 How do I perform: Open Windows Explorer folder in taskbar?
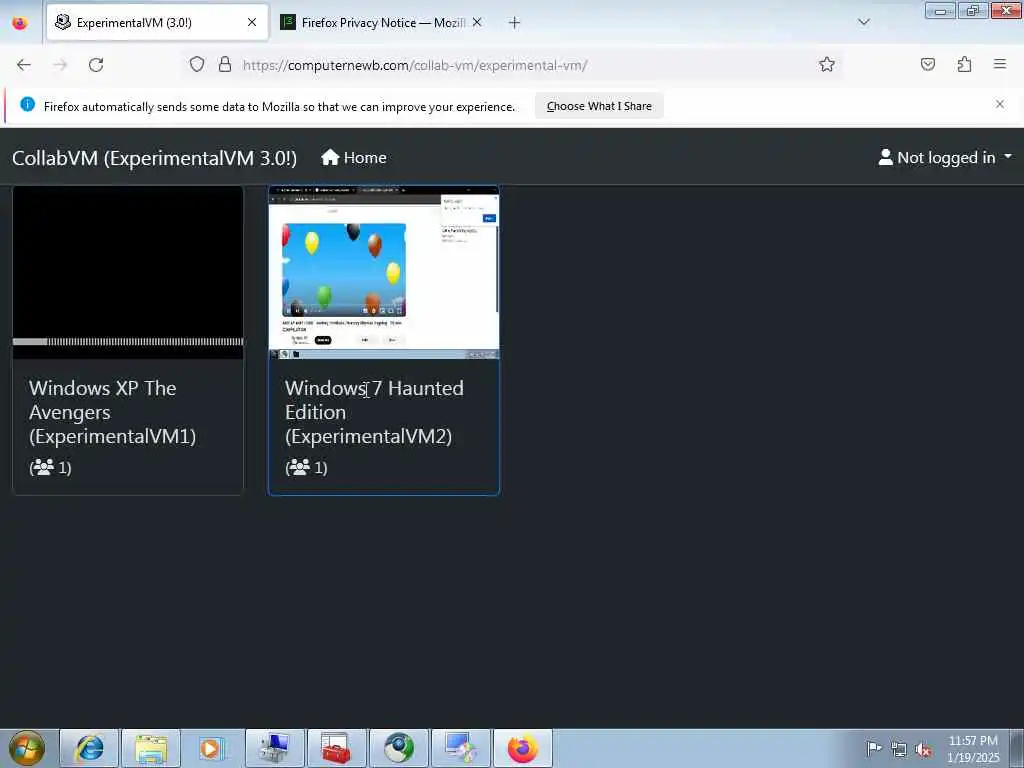pyautogui.click(x=151, y=748)
